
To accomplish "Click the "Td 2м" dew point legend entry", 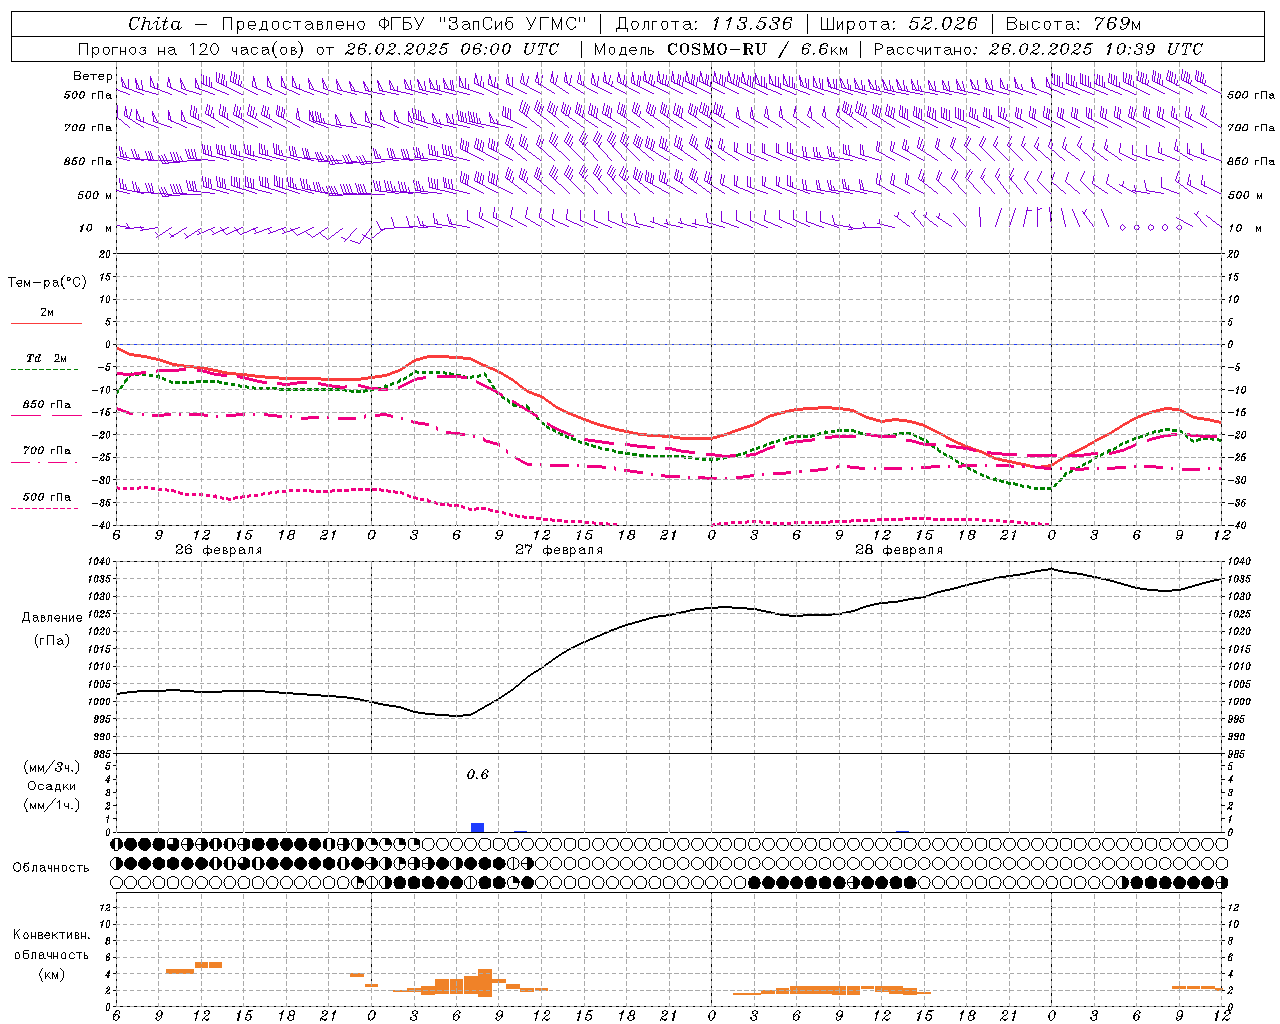I will pos(47,358).
